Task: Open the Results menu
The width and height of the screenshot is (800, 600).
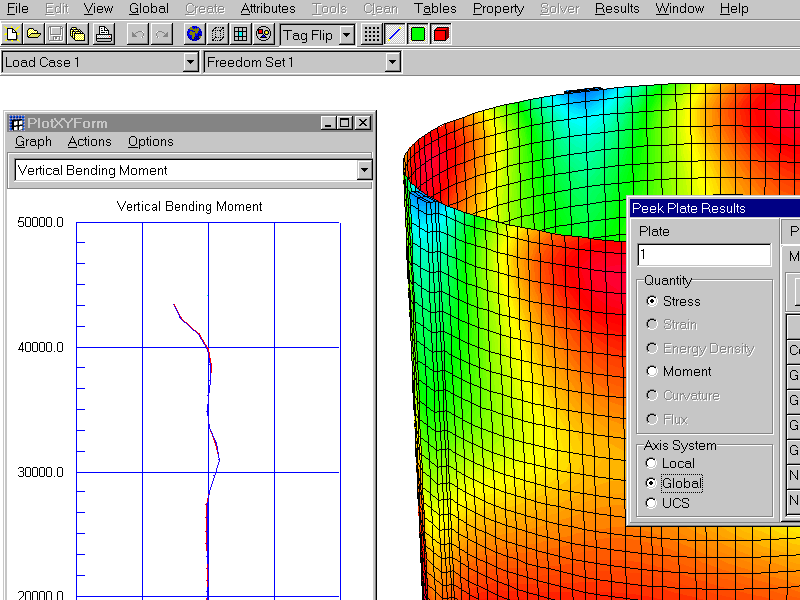Action: pos(616,9)
